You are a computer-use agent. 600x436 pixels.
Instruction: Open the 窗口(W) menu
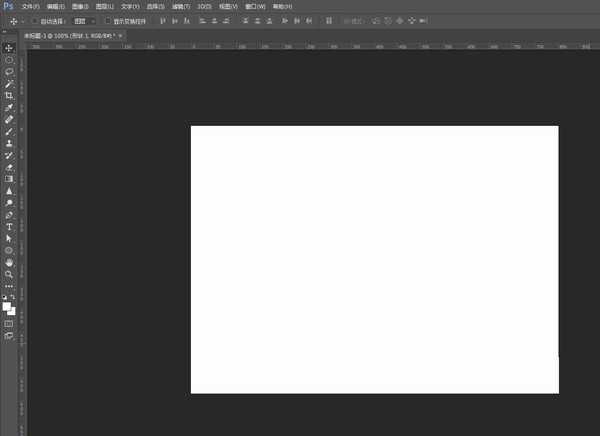pyautogui.click(x=255, y=6)
